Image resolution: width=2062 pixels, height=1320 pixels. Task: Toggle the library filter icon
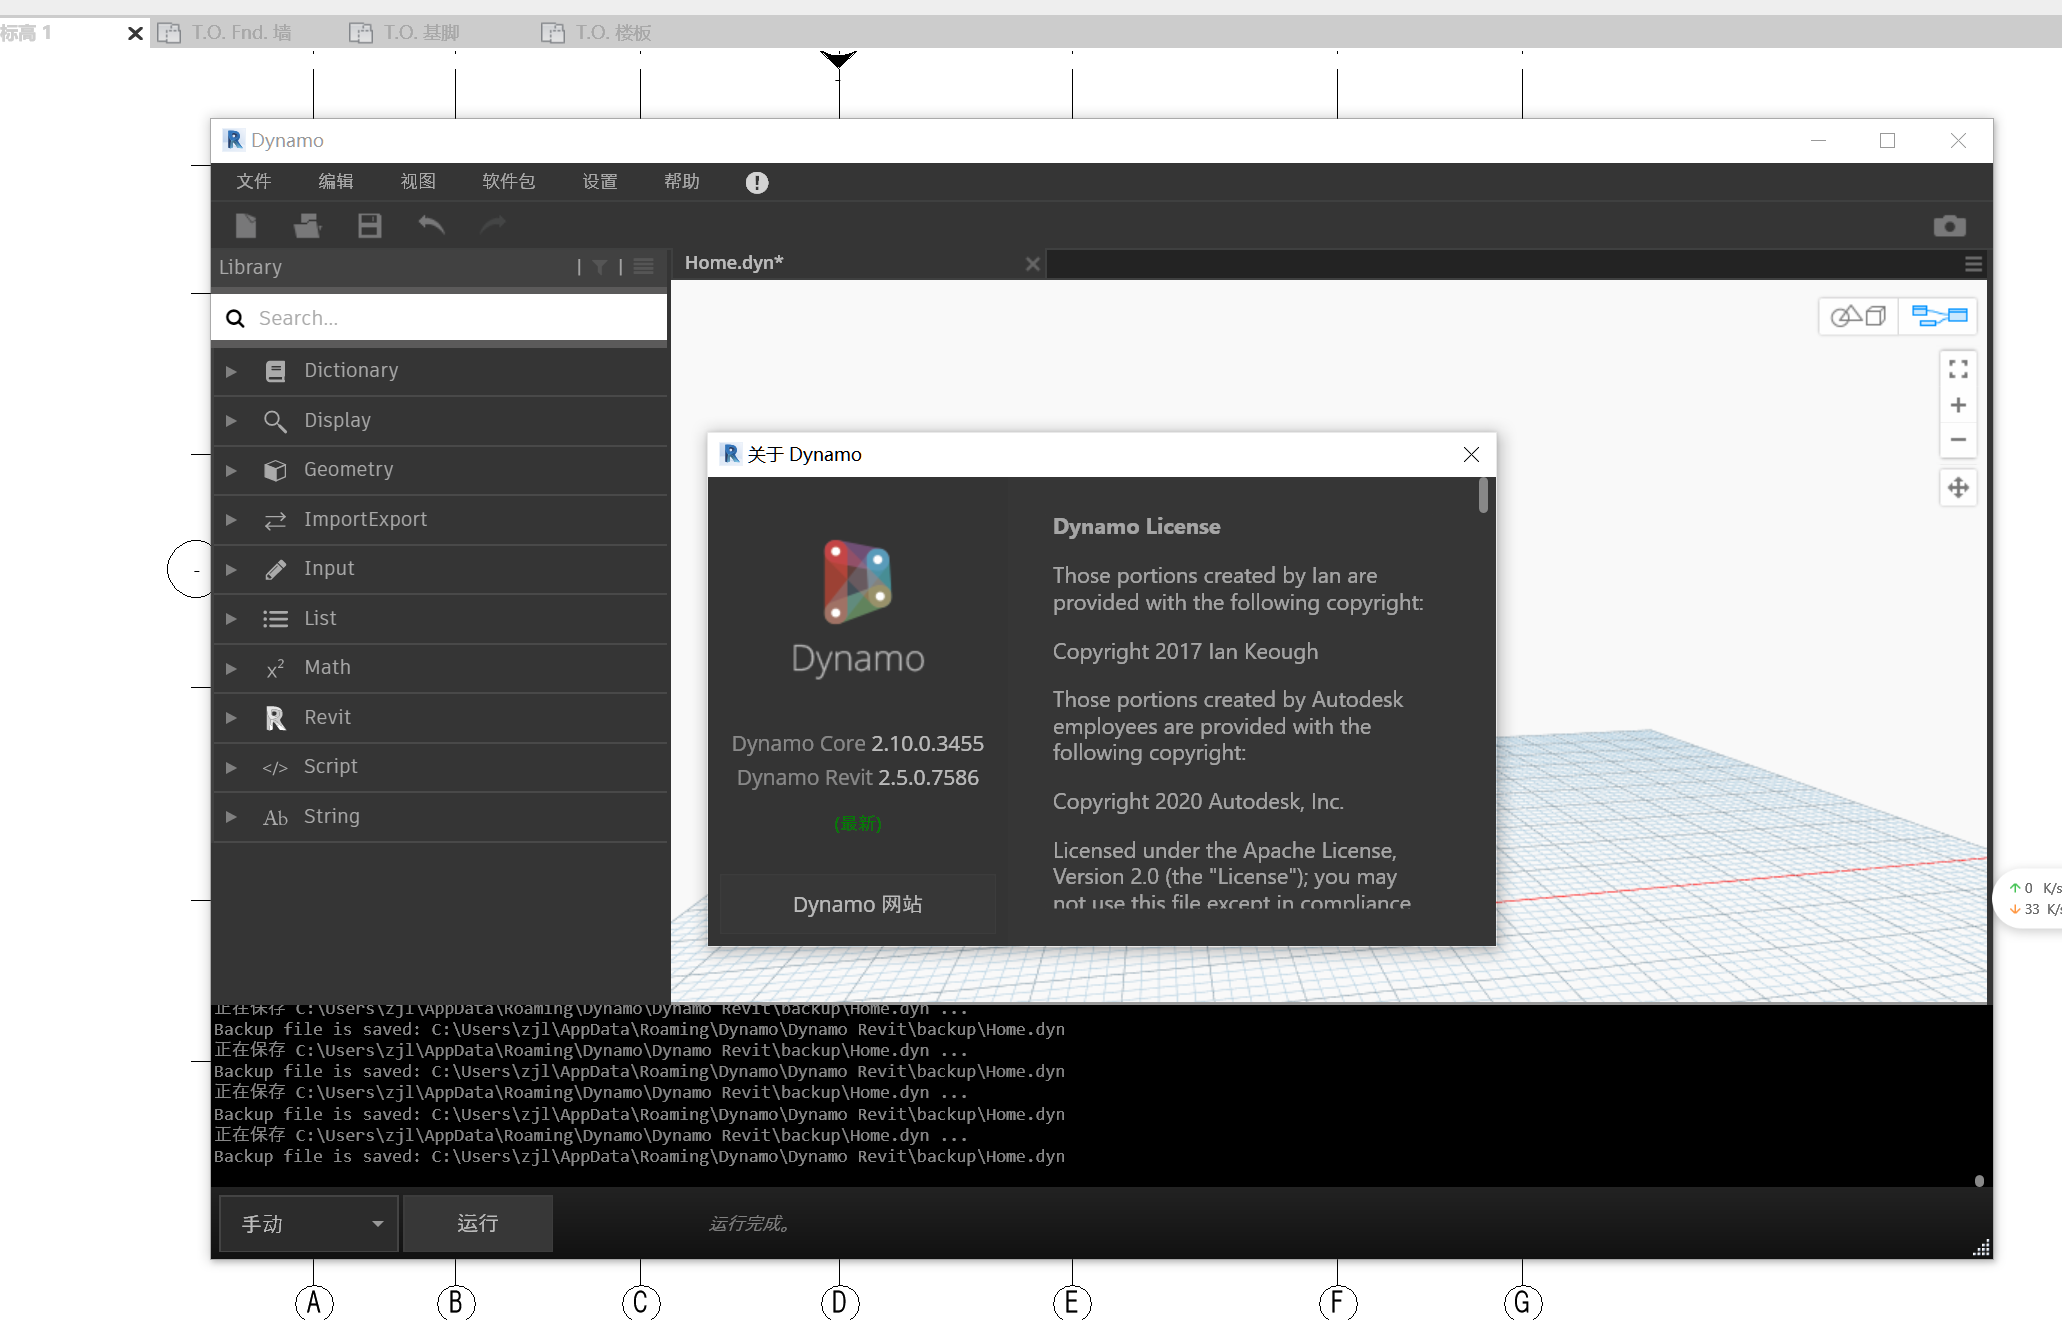click(599, 267)
